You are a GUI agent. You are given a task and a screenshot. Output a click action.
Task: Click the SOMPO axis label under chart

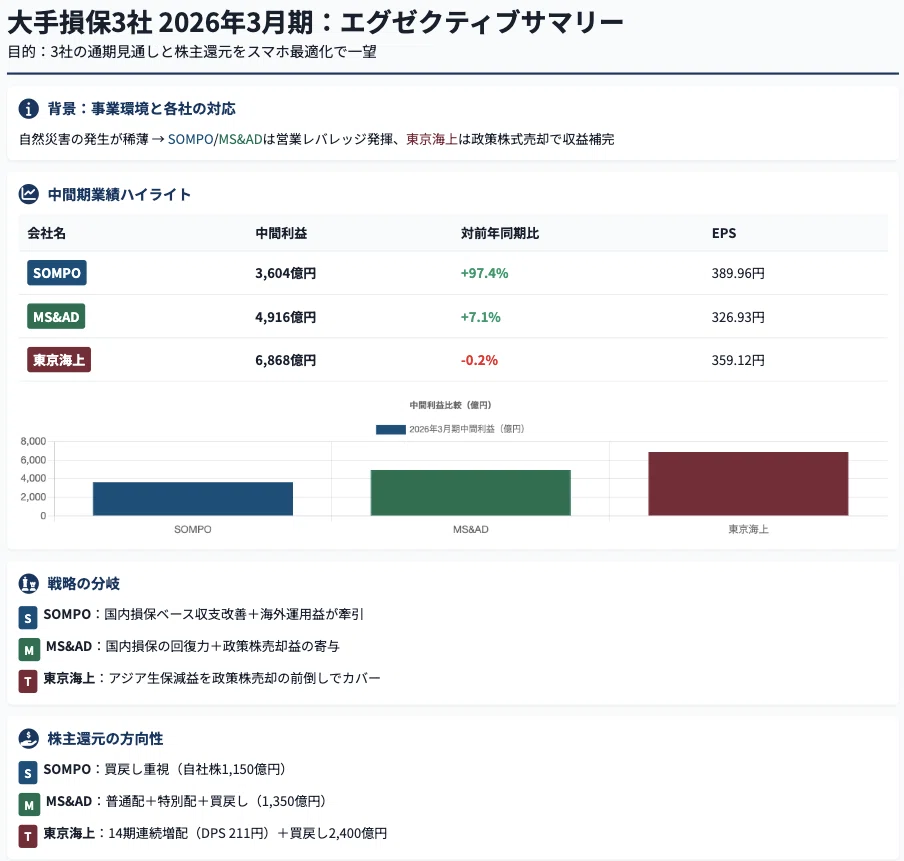pyautogui.click(x=193, y=529)
